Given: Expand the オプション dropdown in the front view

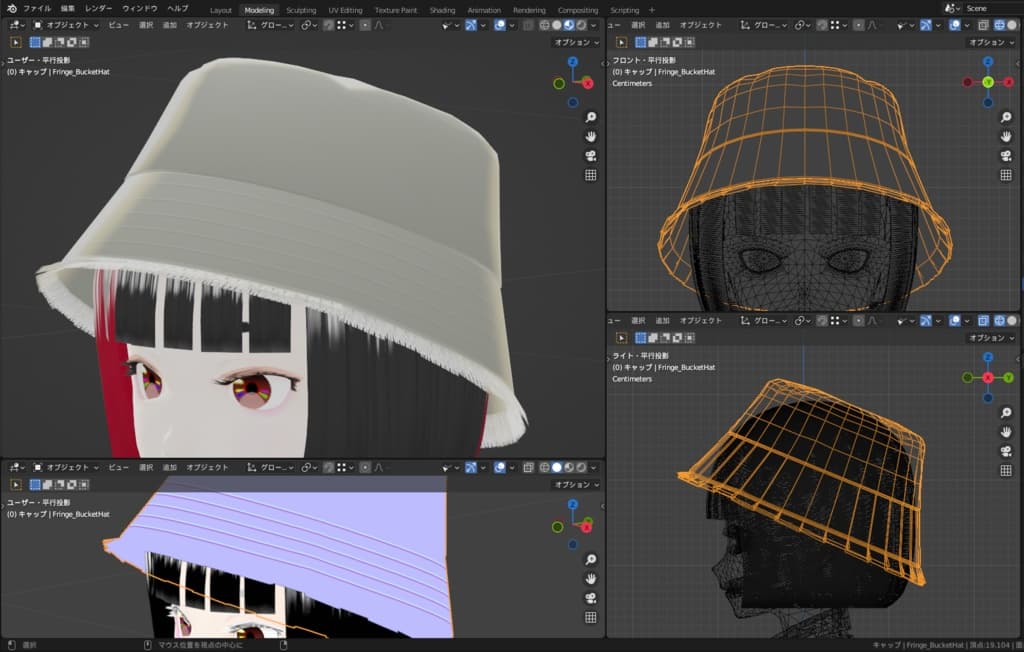Looking at the screenshot, I should (990, 43).
